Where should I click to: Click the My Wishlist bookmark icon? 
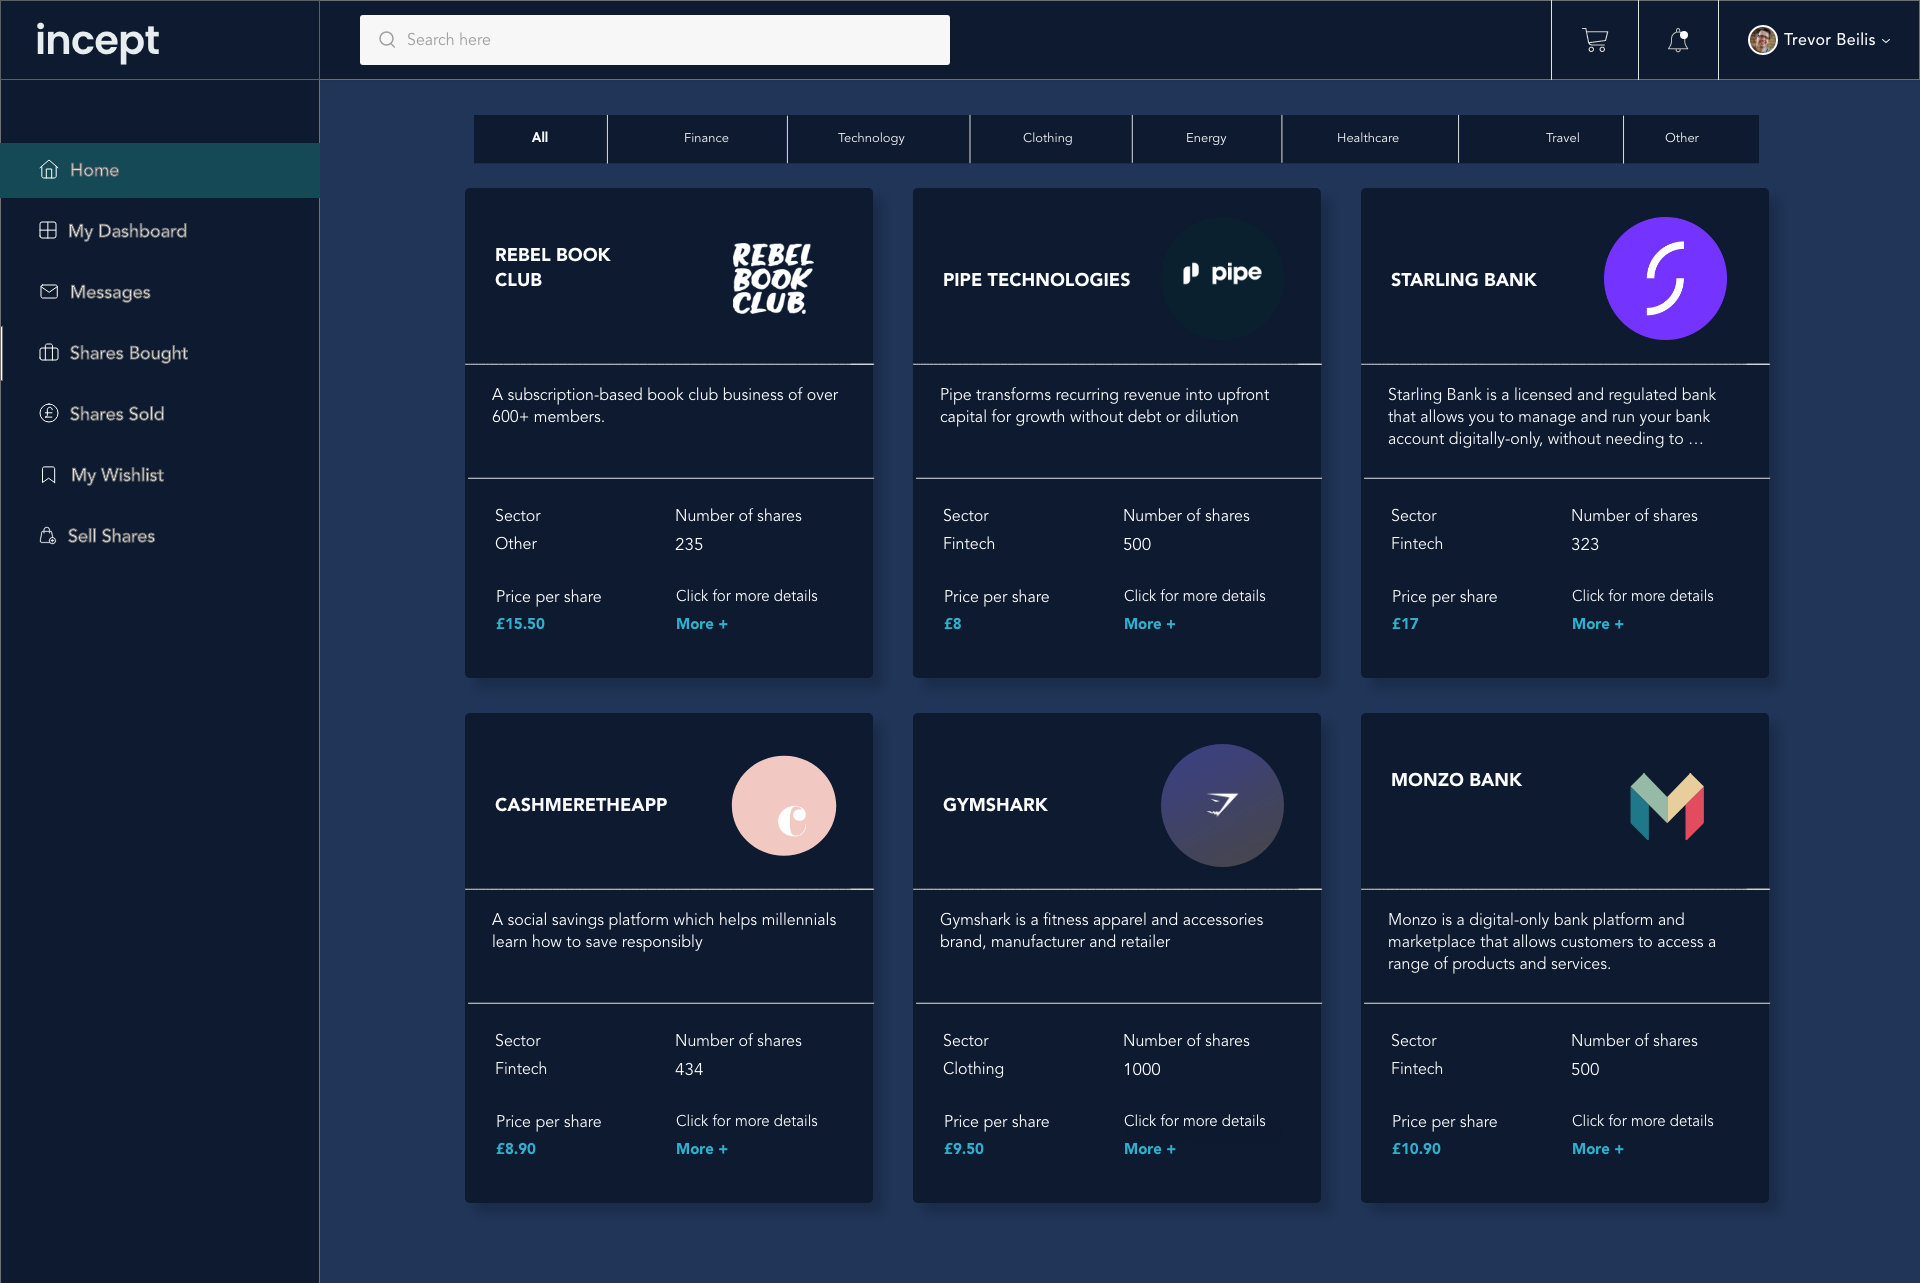[x=48, y=475]
